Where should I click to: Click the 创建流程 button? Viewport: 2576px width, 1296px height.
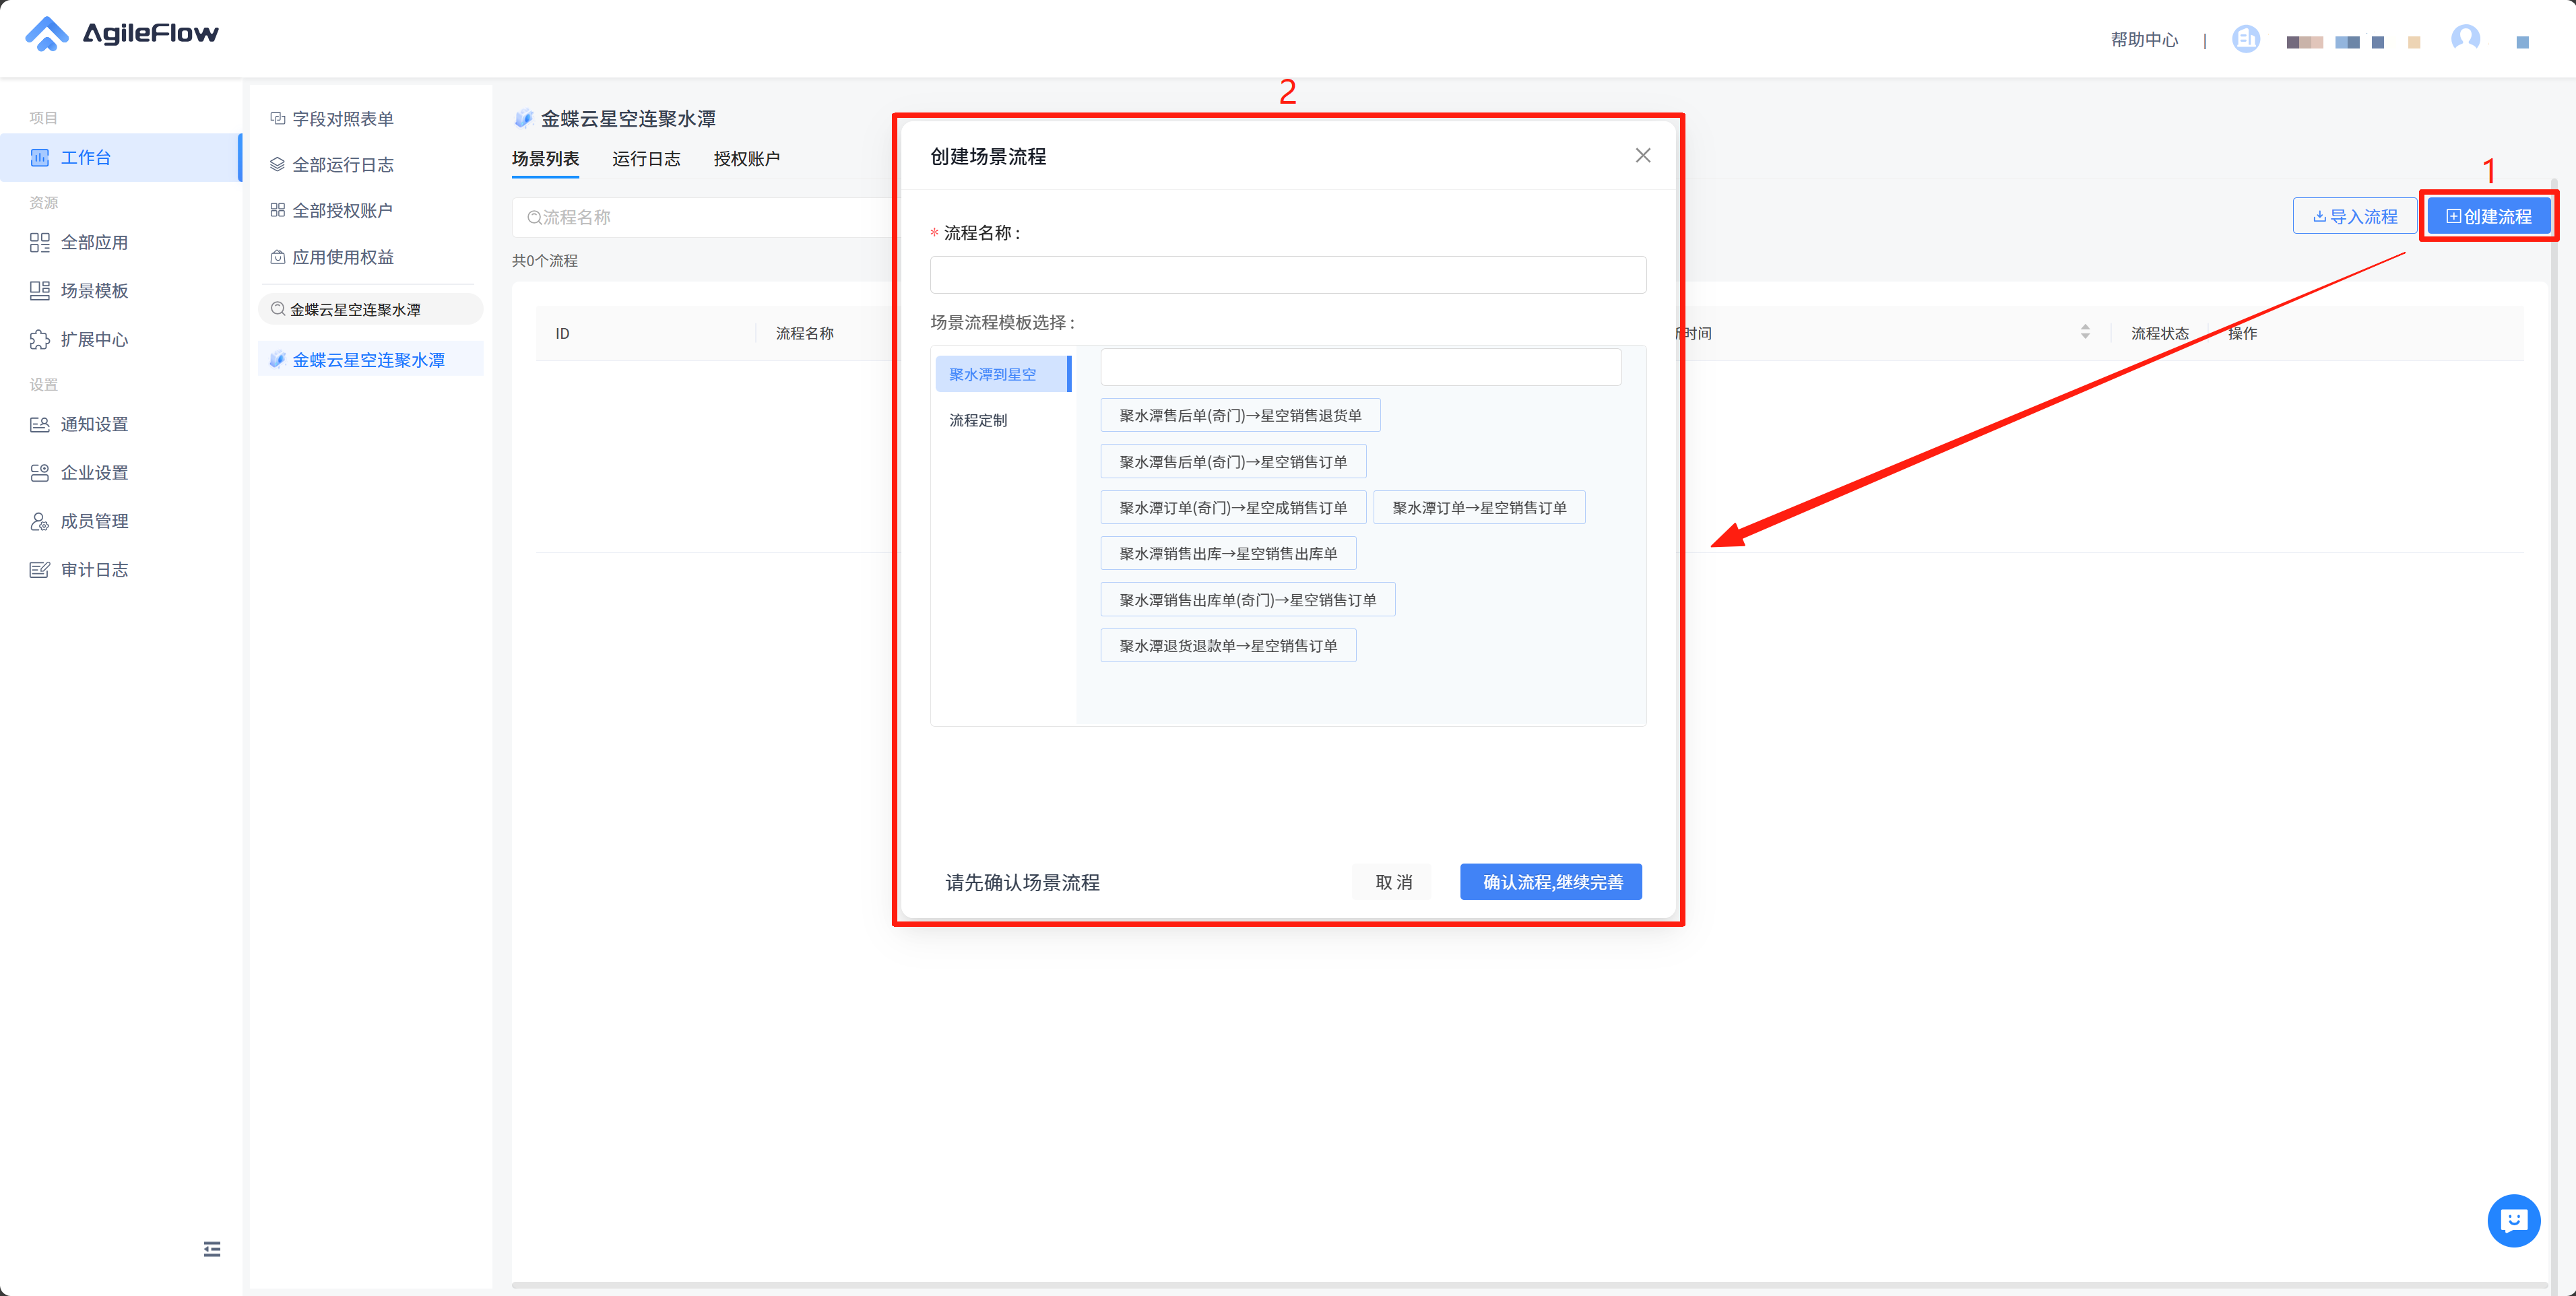[2488, 216]
